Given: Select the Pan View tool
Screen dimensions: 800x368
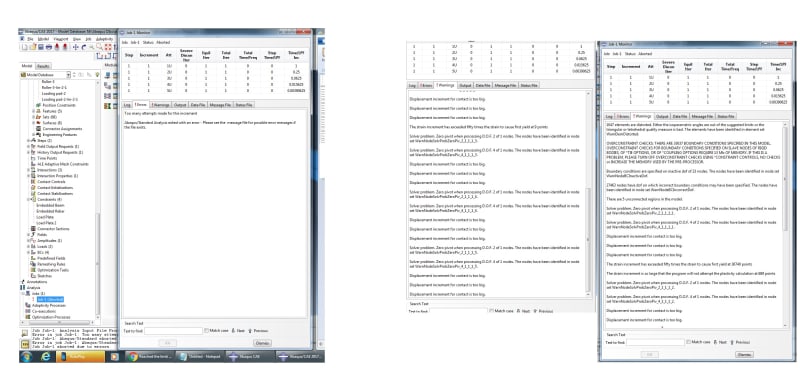Looking at the screenshot, I should pos(76,47).
